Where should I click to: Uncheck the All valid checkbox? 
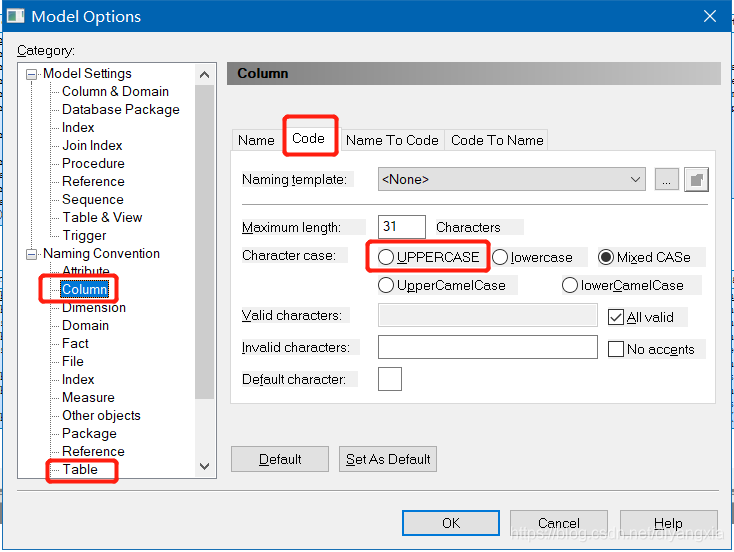coord(616,317)
